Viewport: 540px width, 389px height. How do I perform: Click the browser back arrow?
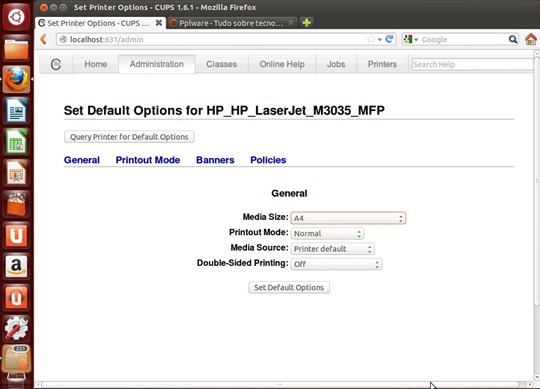[x=43, y=39]
